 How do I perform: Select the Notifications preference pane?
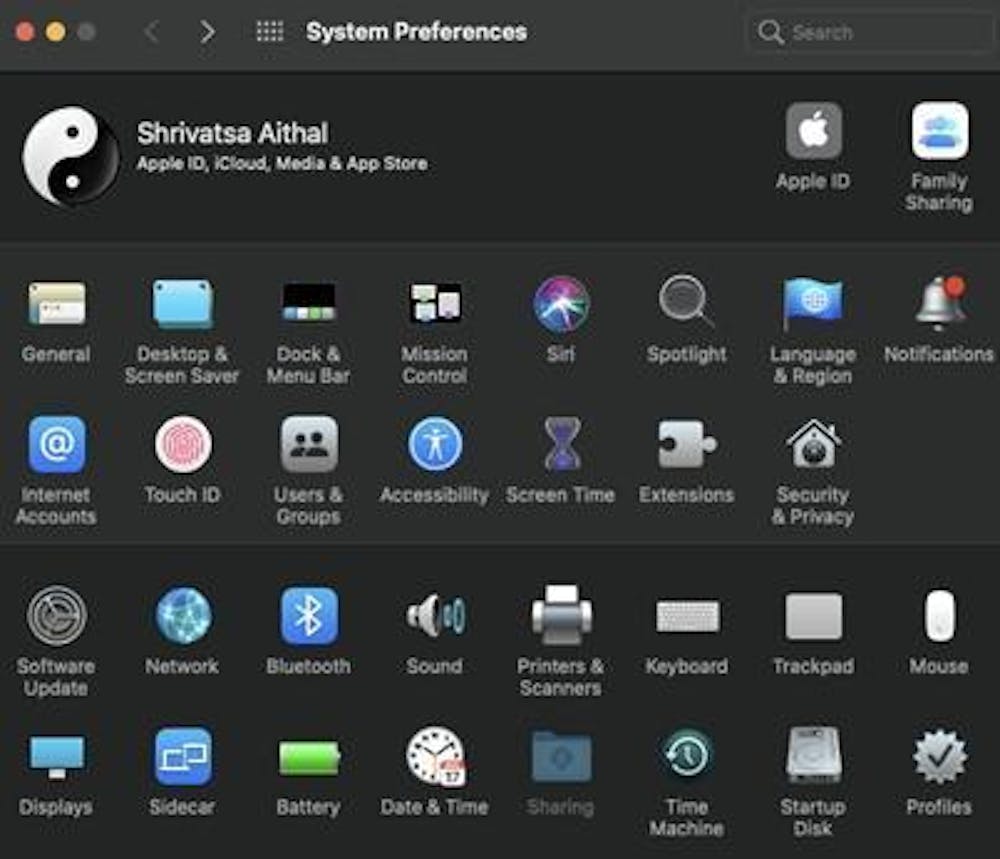pos(938,305)
